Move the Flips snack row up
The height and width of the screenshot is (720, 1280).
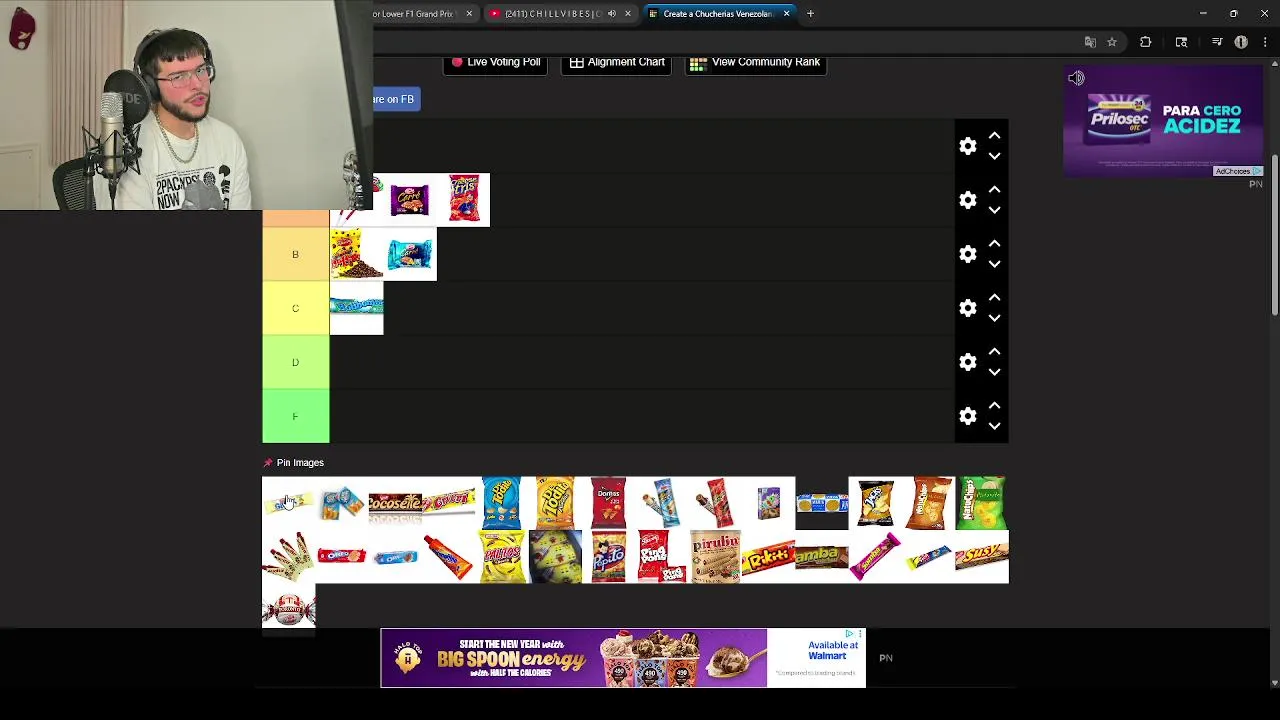click(994, 189)
